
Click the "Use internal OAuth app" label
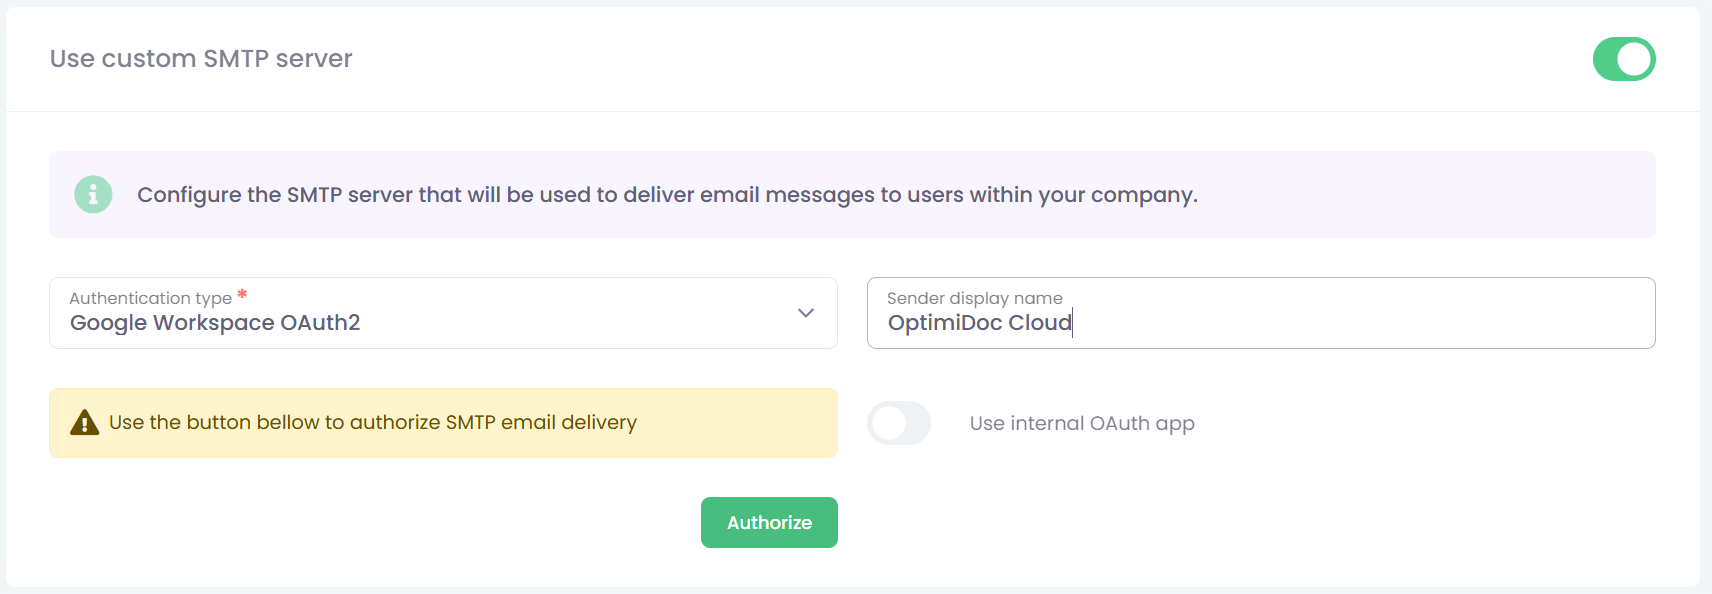pos(1082,423)
